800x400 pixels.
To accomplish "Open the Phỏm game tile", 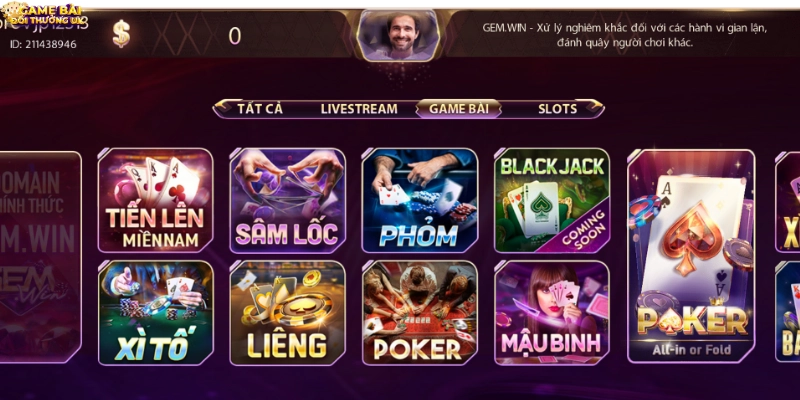I will (x=419, y=200).
